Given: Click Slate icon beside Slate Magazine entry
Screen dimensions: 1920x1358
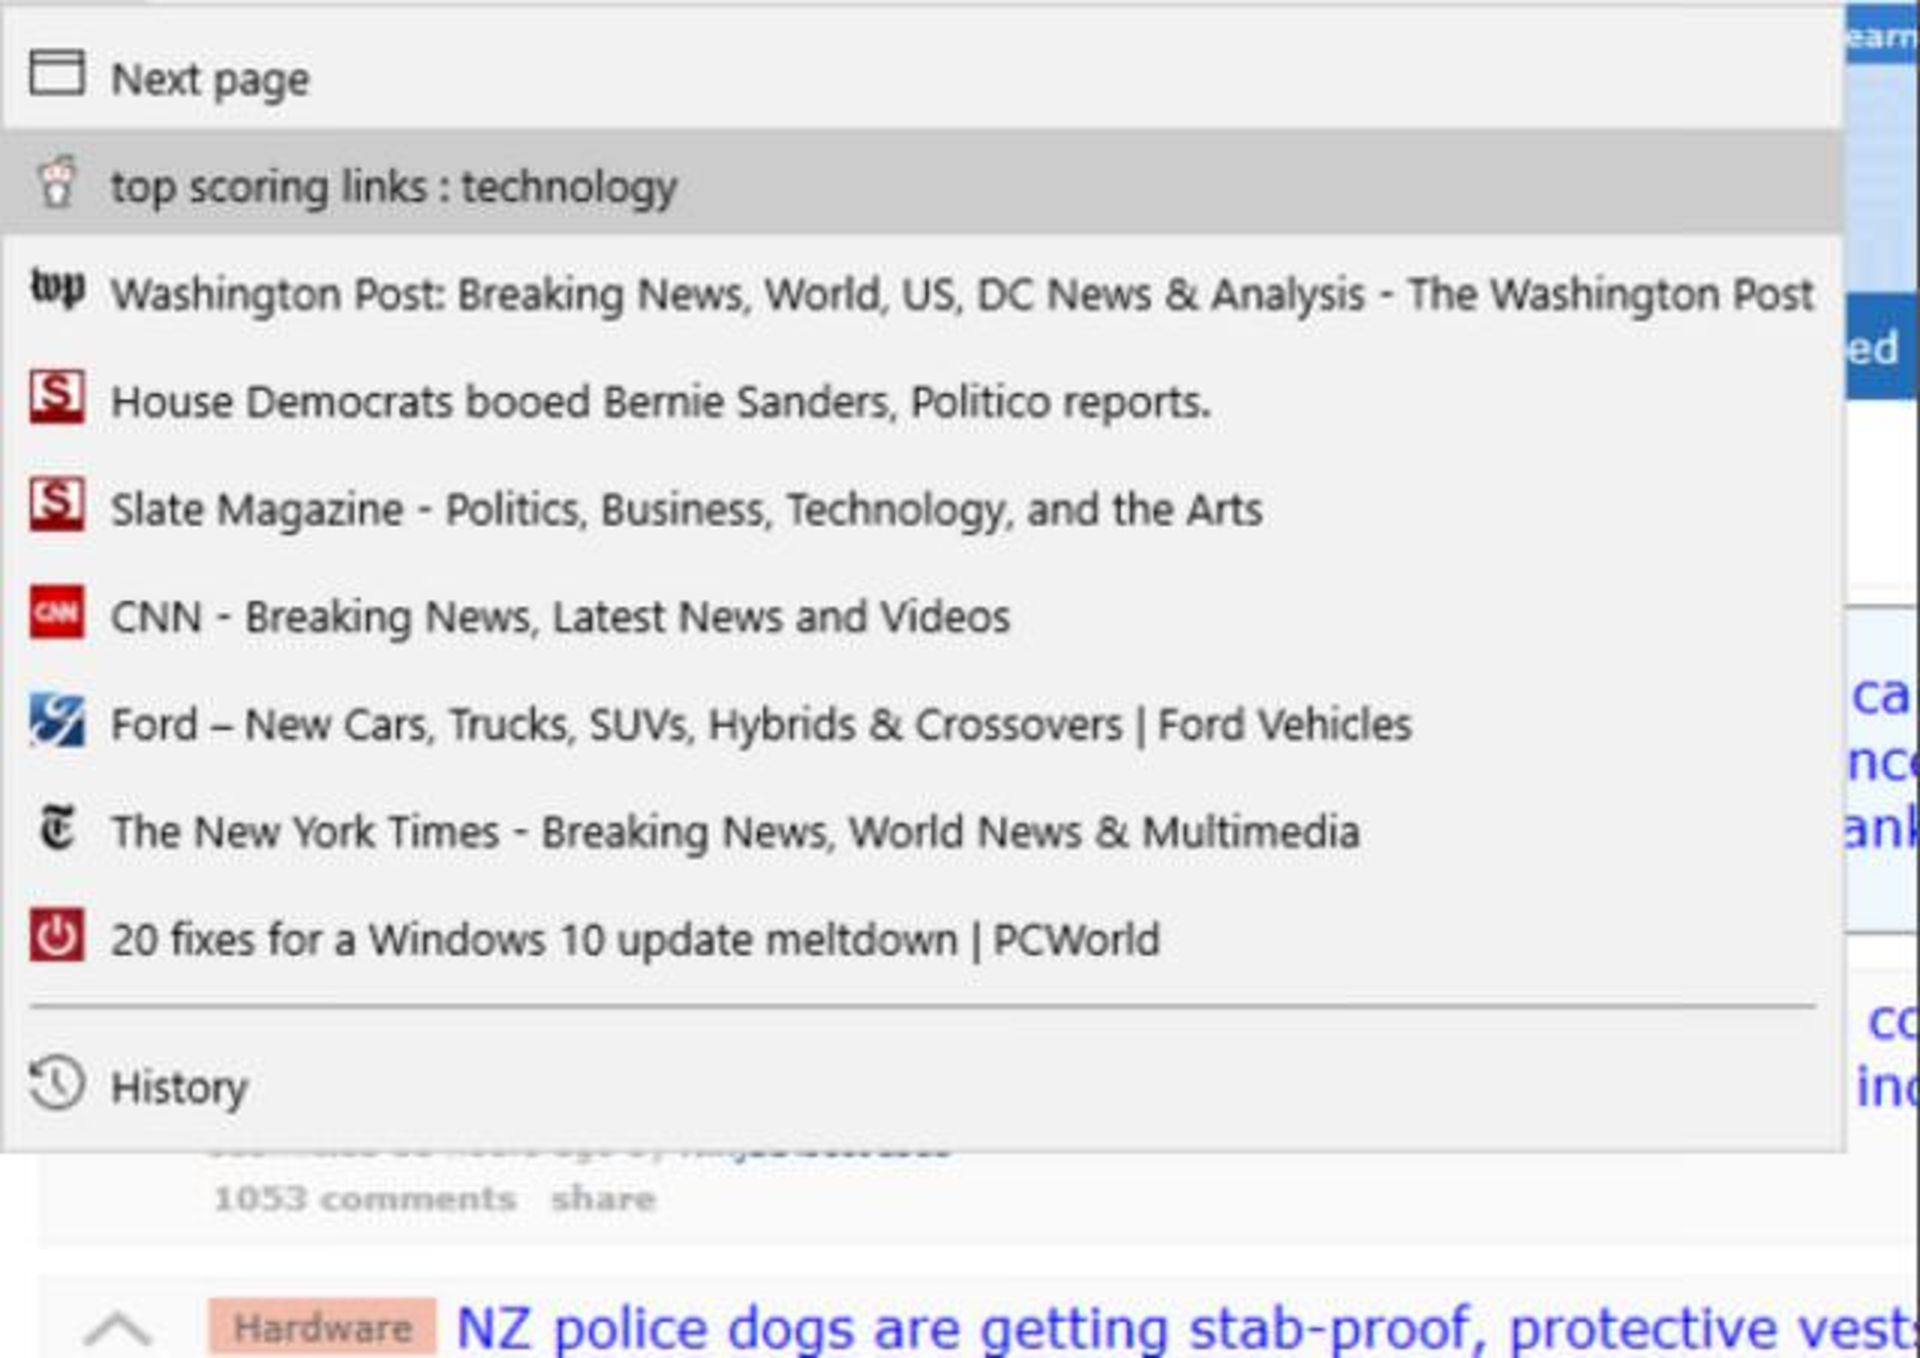Looking at the screenshot, I should (56, 504).
